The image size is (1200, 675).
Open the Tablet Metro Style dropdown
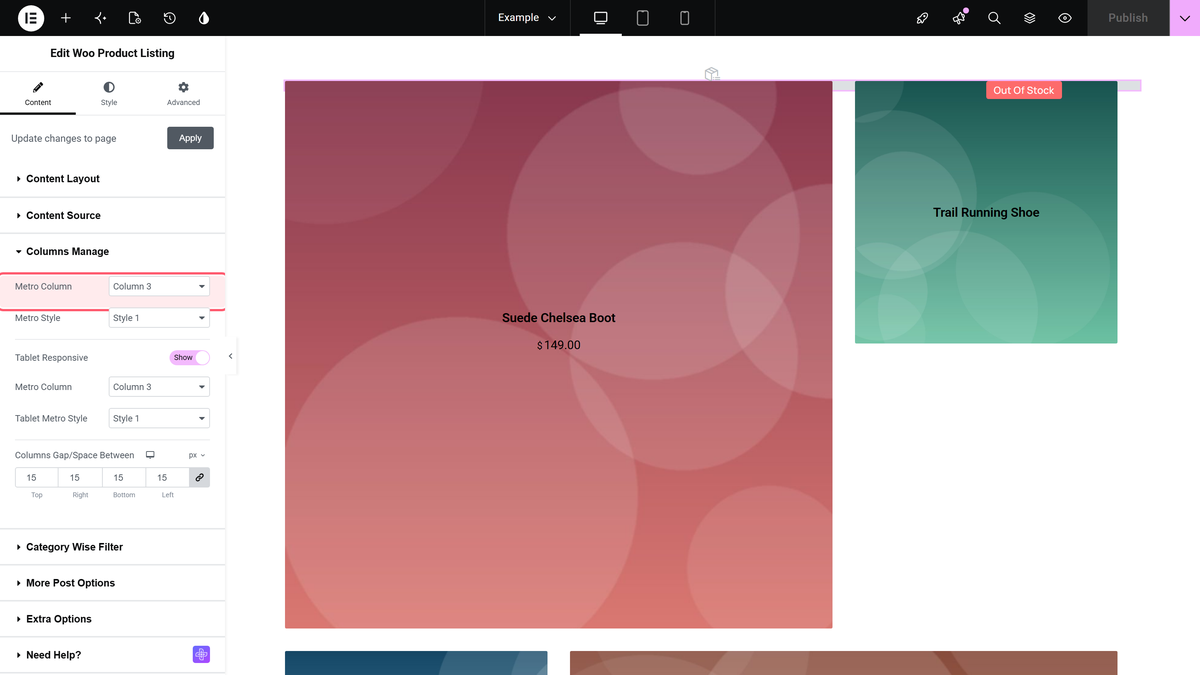point(159,419)
